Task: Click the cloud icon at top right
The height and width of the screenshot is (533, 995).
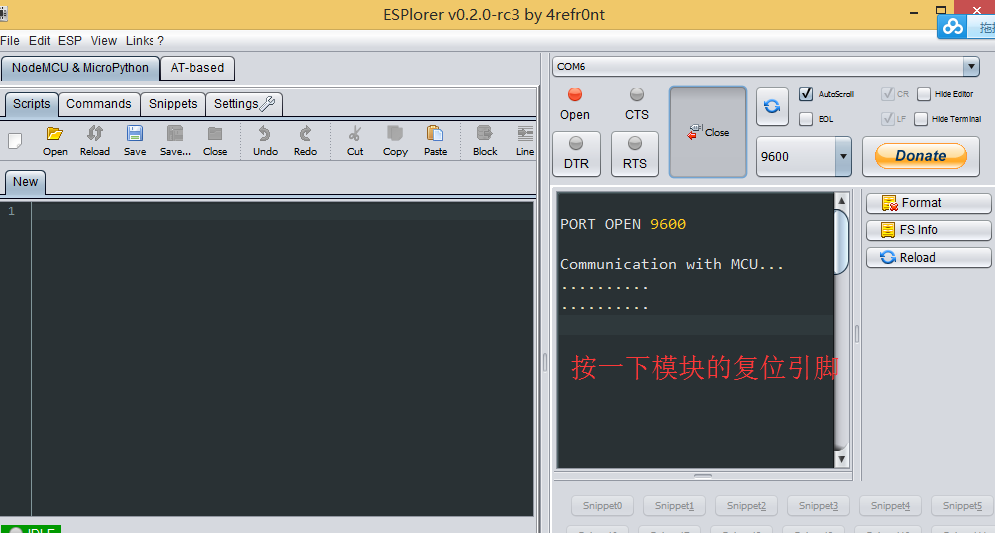Action: pos(952,27)
